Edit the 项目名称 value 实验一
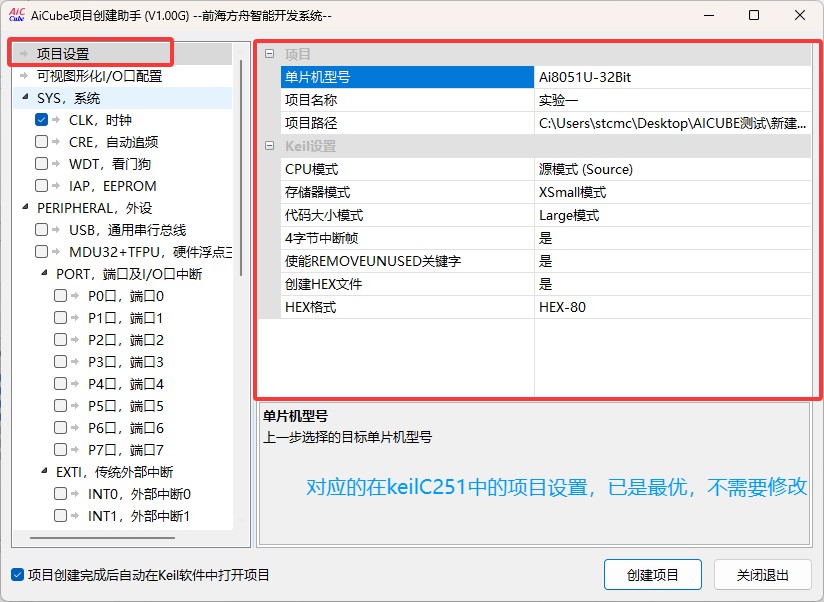 click(x=672, y=100)
